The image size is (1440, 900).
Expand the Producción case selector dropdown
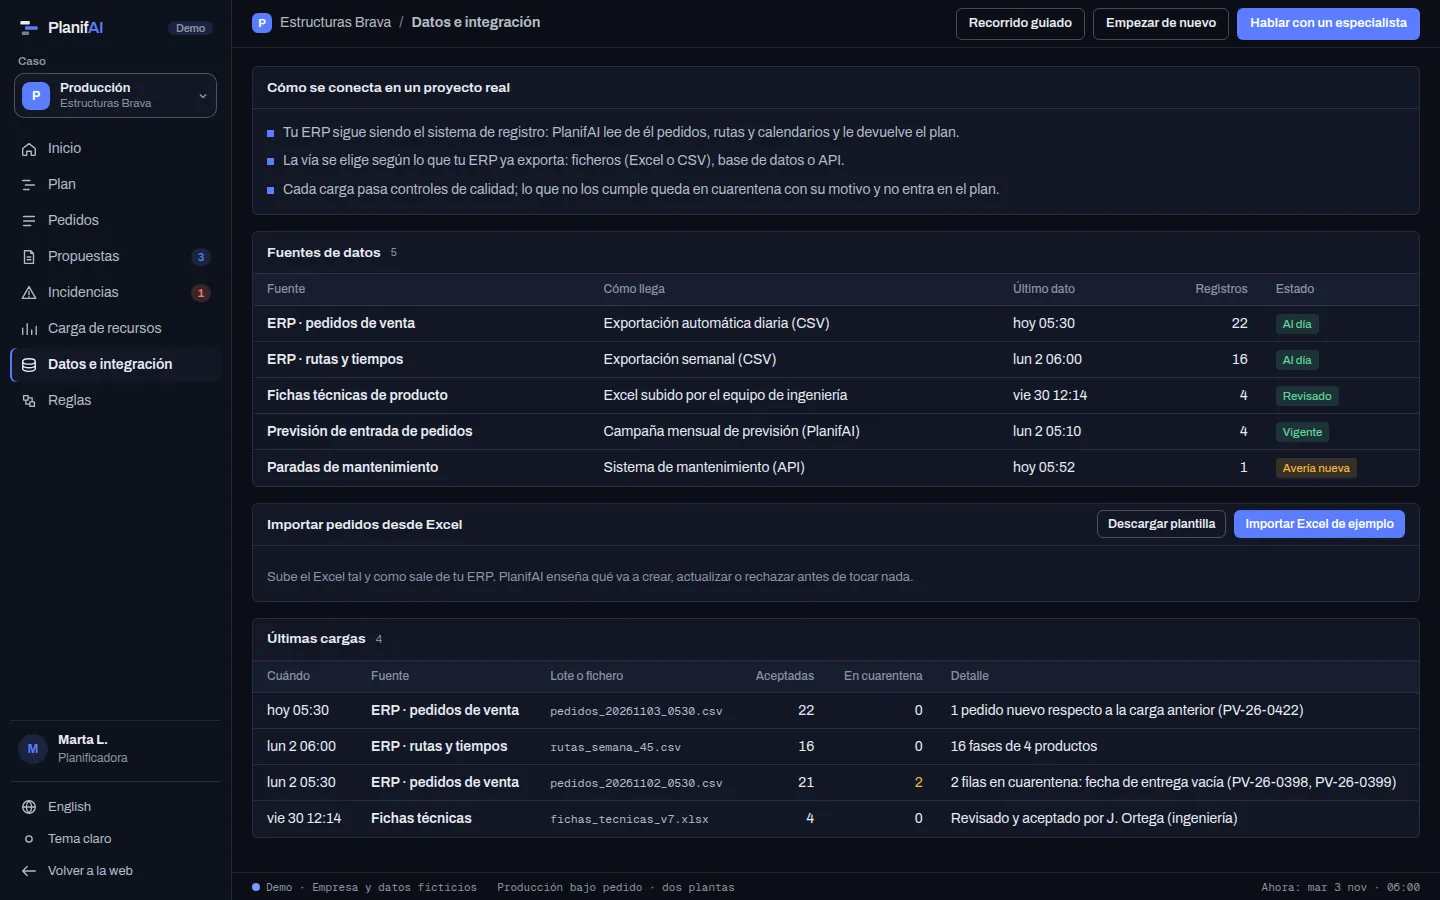(115, 95)
